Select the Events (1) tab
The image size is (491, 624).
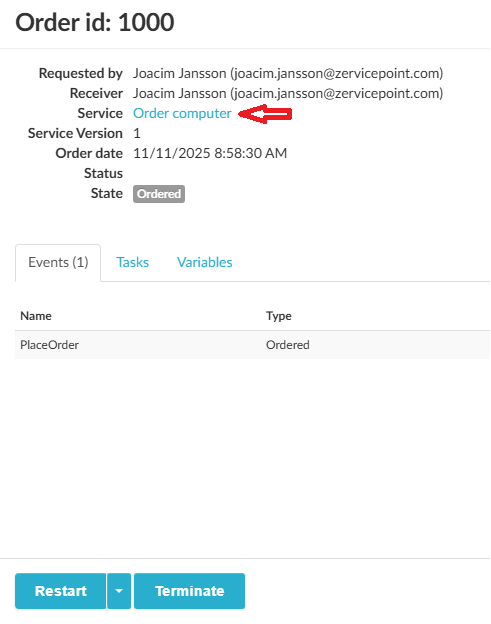click(x=58, y=263)
